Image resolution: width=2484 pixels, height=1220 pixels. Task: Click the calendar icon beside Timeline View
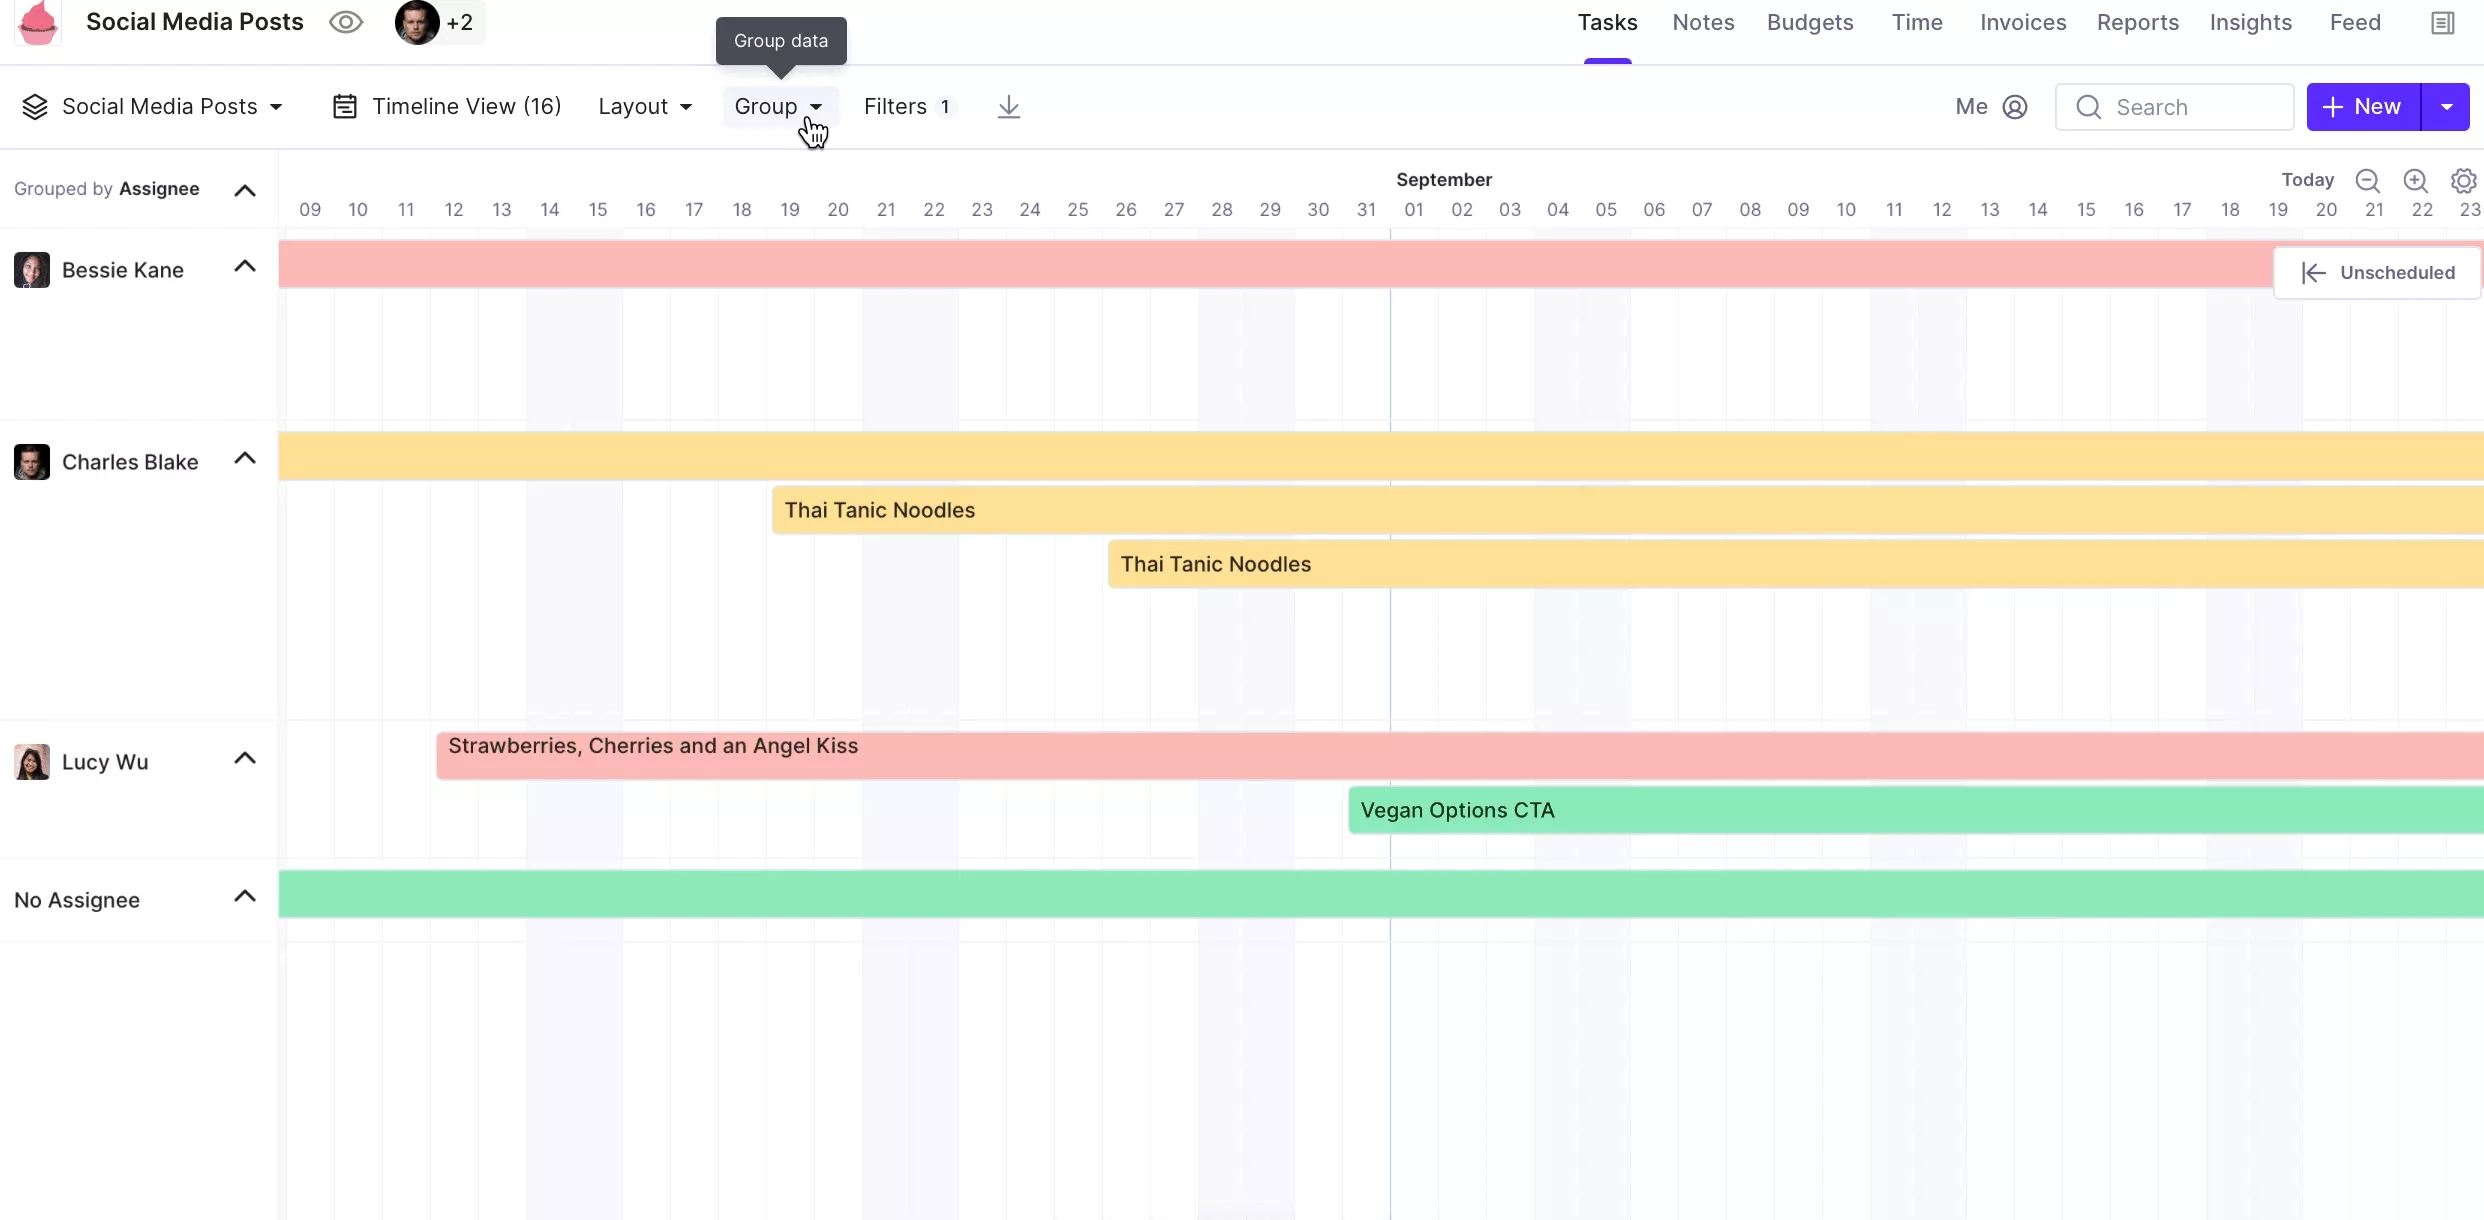coord(345,107)
